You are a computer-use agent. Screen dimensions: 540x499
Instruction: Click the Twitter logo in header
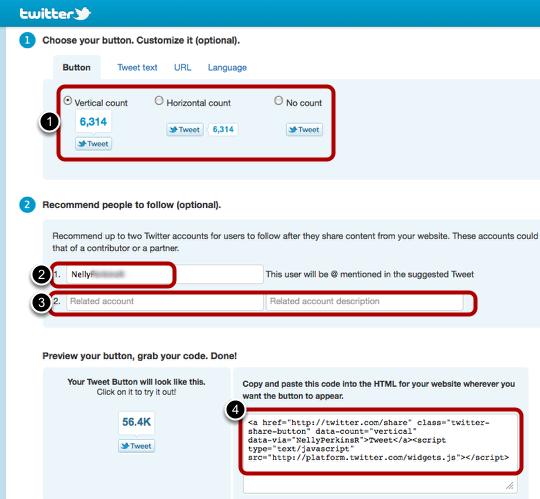pos(55,13)
